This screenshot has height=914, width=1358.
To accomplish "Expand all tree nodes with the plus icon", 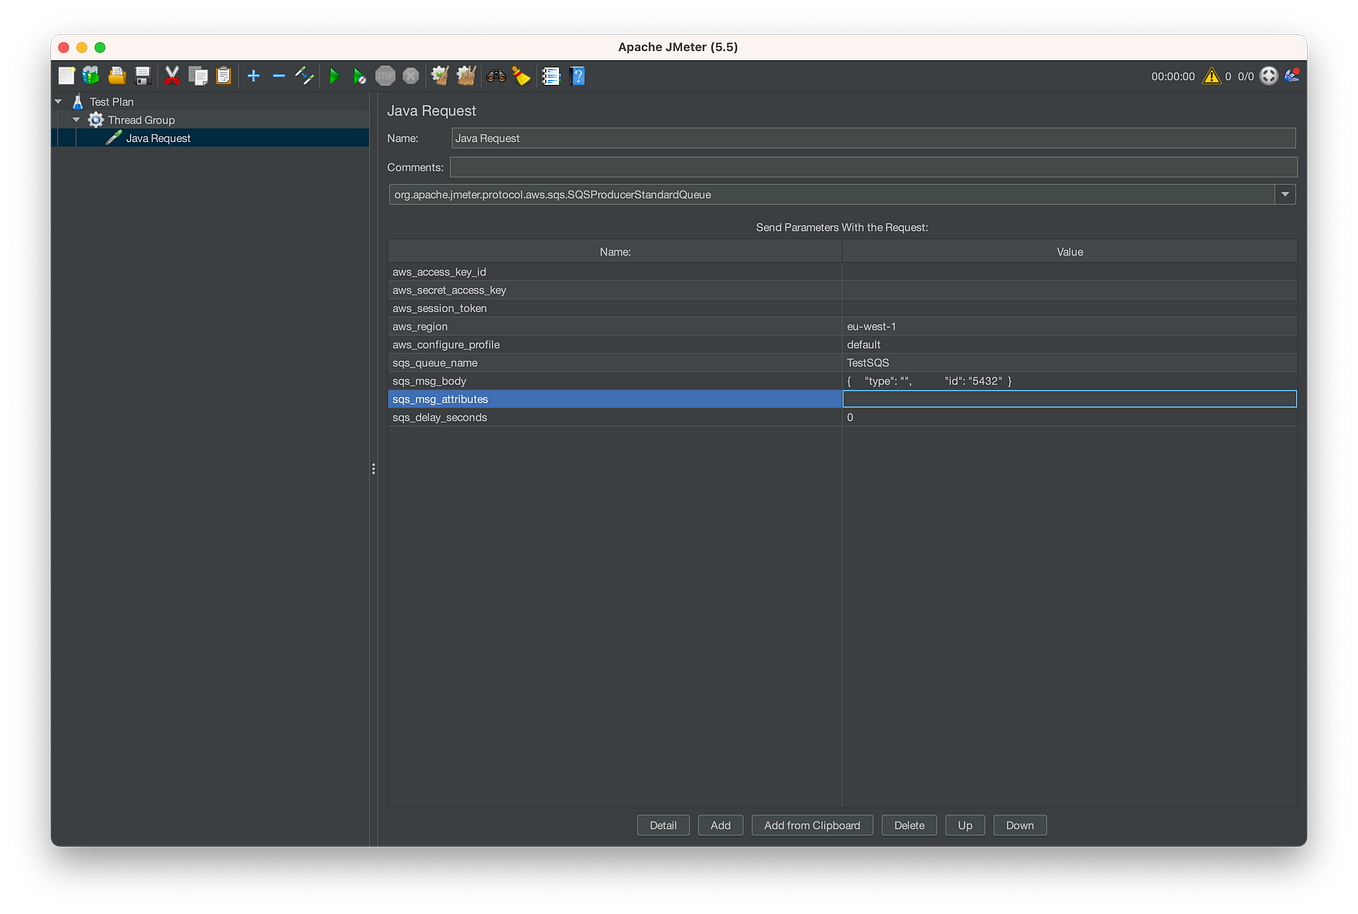I will [253, 75].
